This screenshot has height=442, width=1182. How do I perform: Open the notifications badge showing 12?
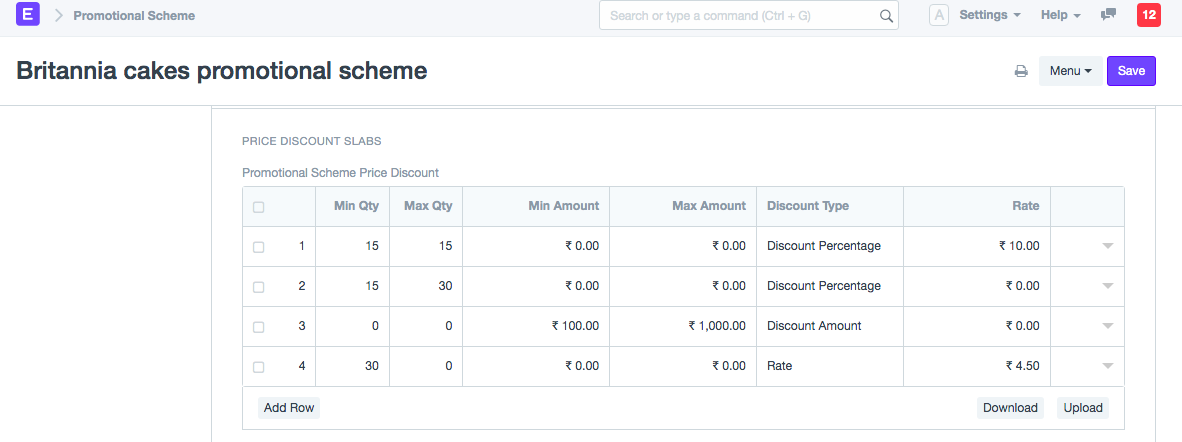[1148, 15]
